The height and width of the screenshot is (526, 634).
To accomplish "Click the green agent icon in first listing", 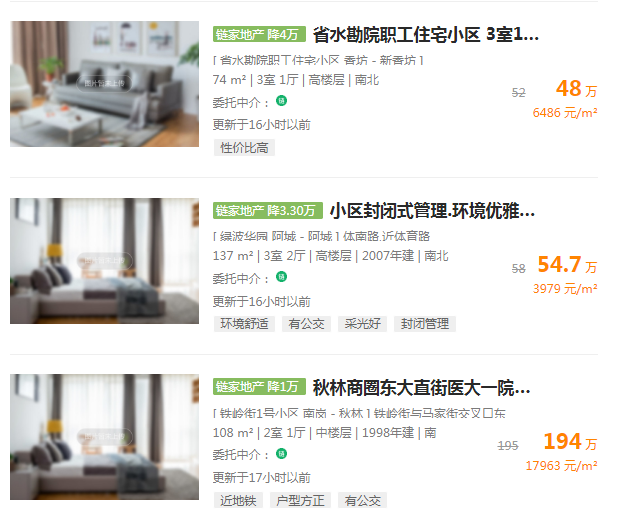I will click(281, 101).
